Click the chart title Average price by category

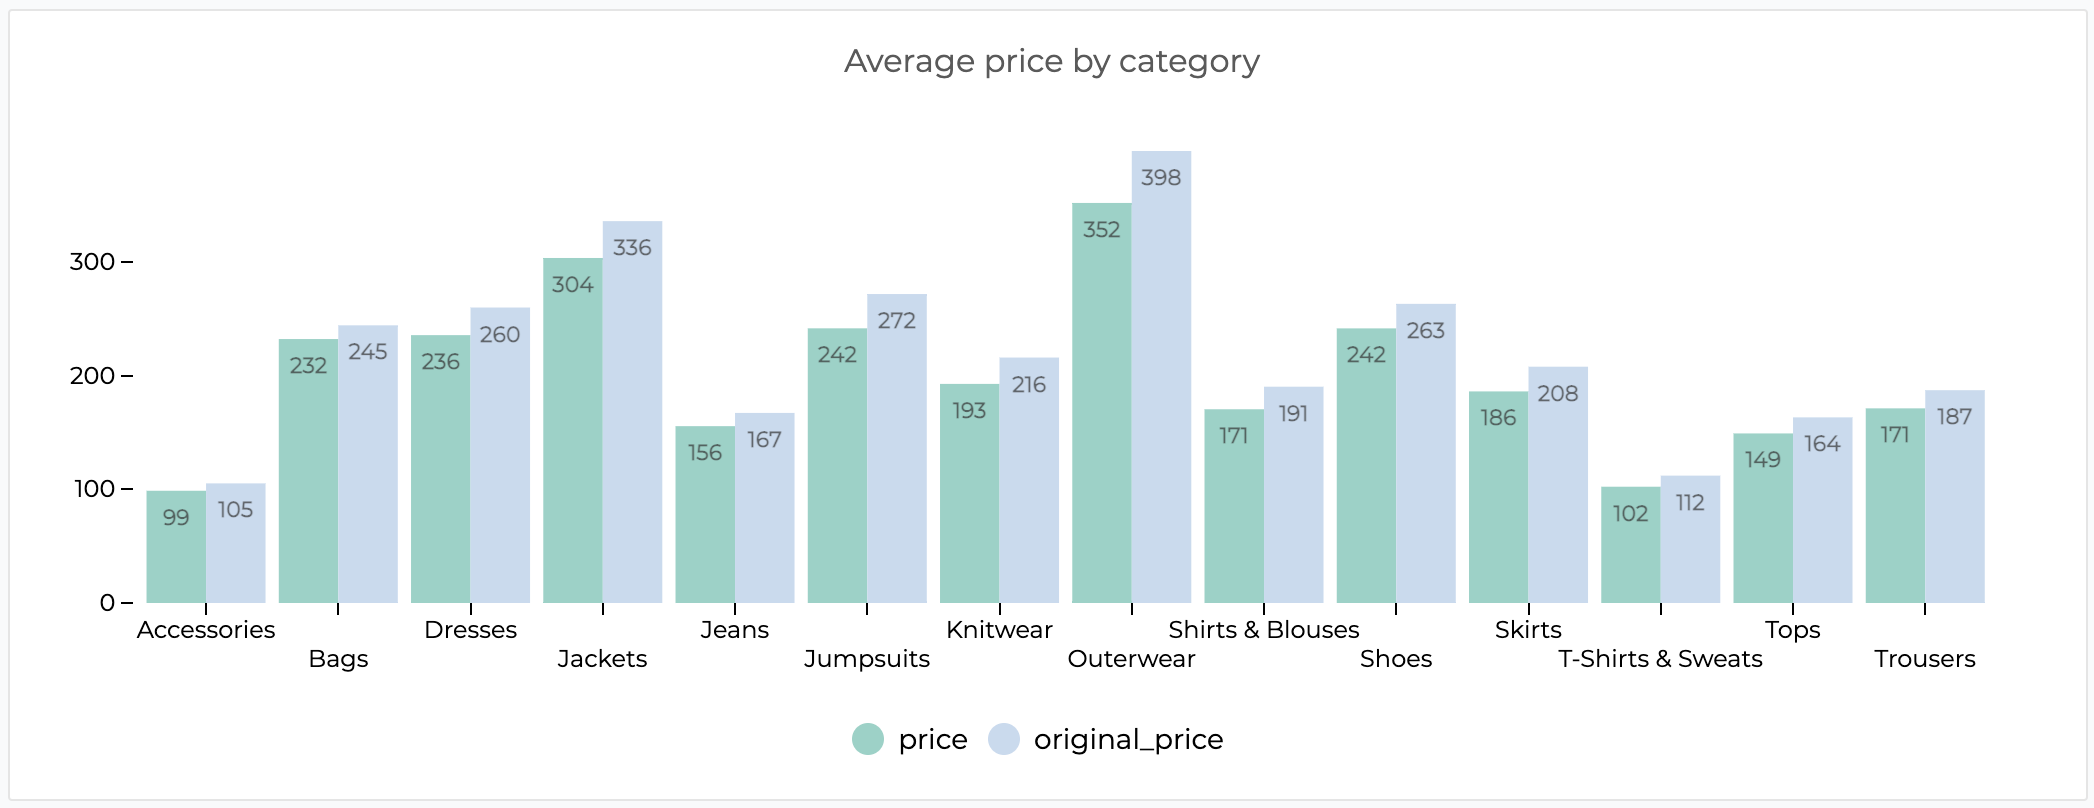coord(1051,62)
